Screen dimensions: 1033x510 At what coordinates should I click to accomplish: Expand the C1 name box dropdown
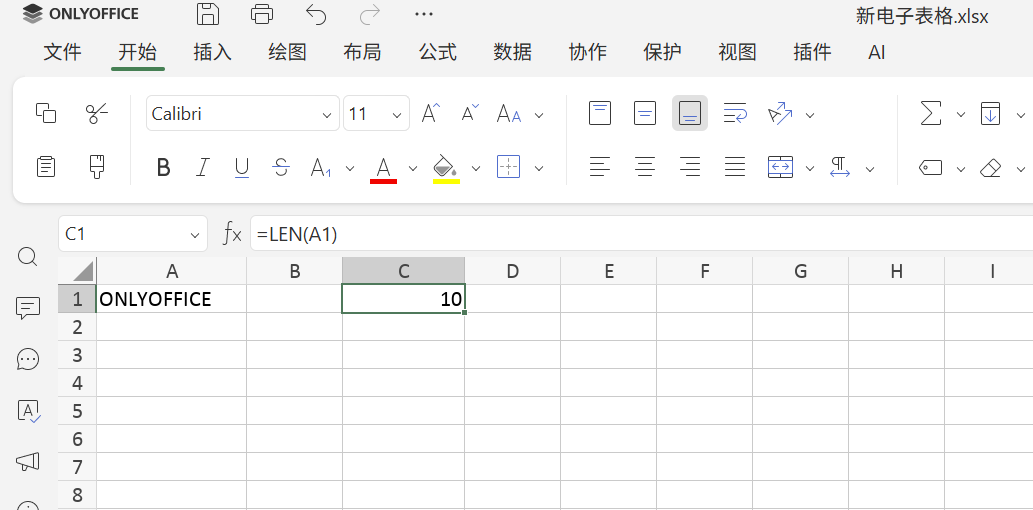point(194,235)
